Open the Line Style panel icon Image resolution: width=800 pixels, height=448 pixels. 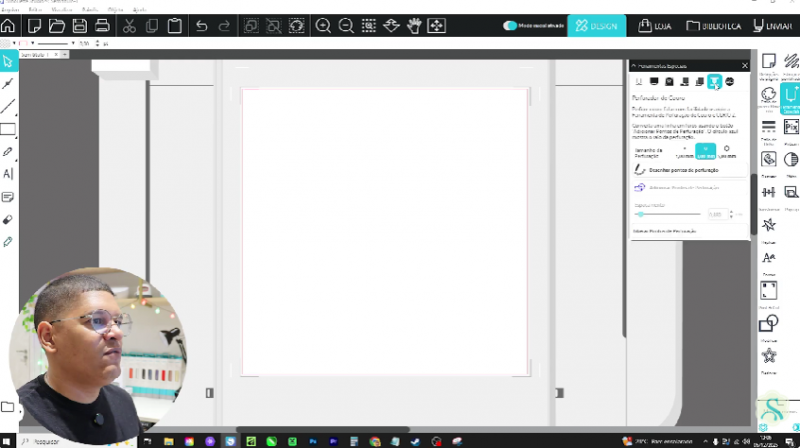768,127
